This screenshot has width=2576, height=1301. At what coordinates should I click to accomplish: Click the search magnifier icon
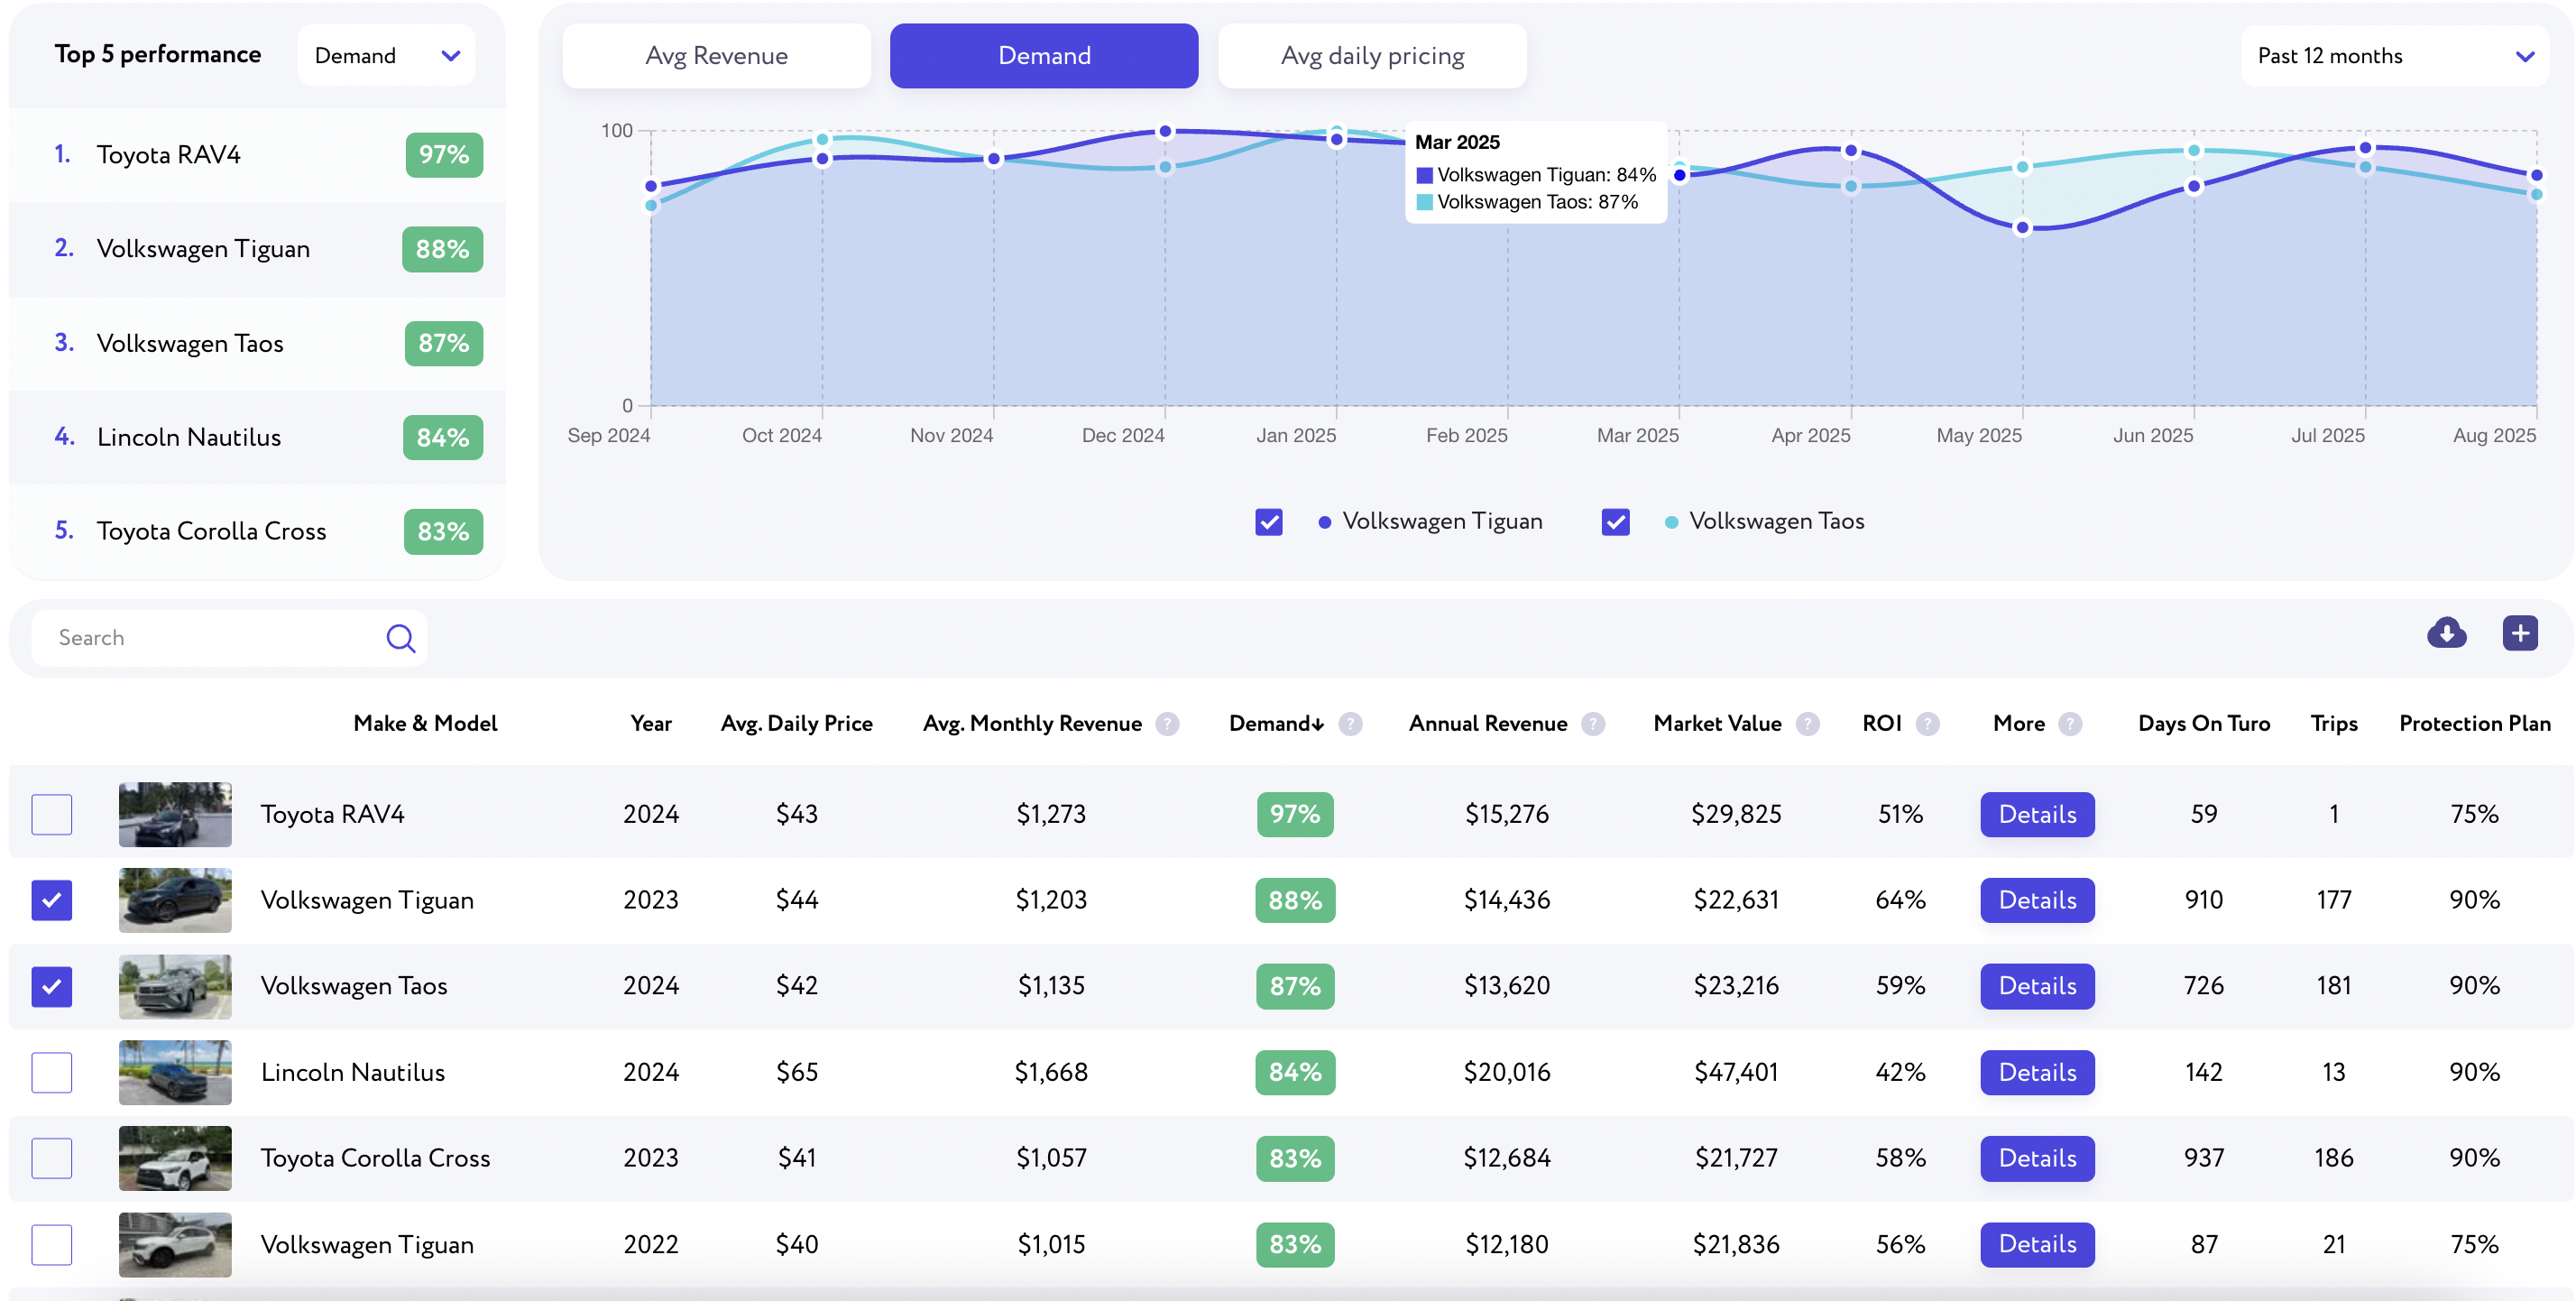point(400,638)
